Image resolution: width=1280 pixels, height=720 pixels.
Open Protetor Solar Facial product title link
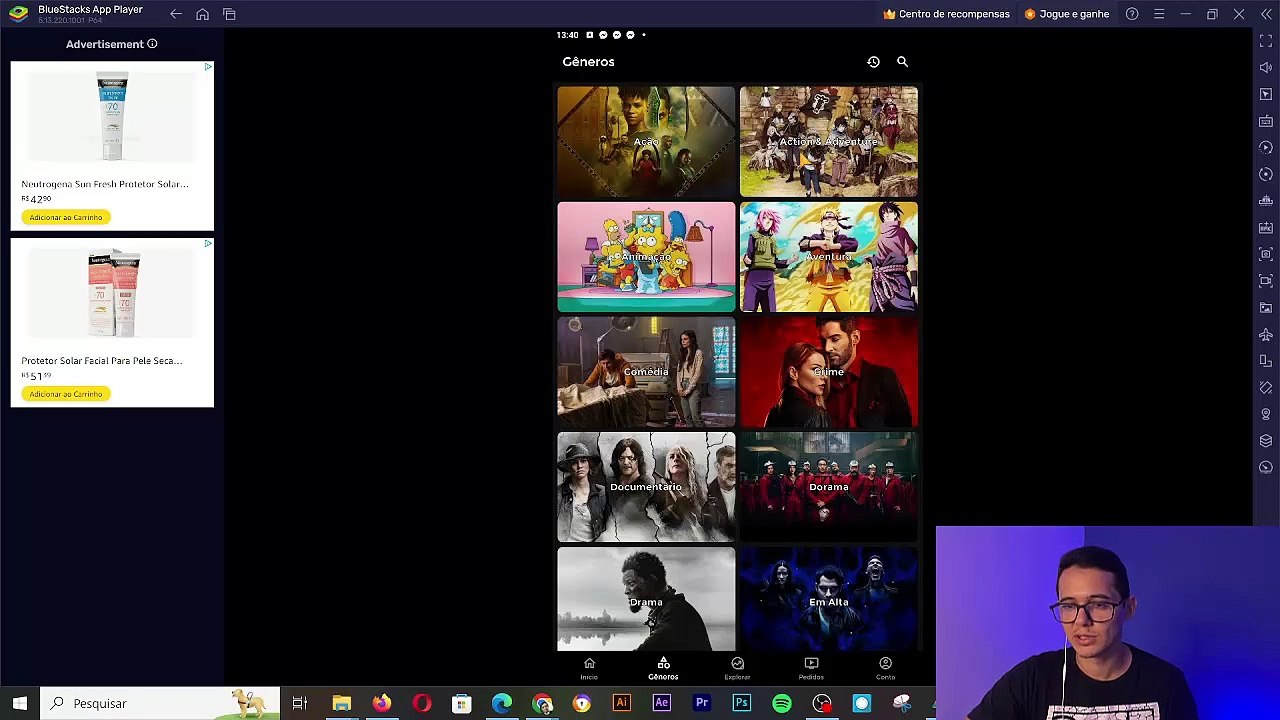pos(102,361)
